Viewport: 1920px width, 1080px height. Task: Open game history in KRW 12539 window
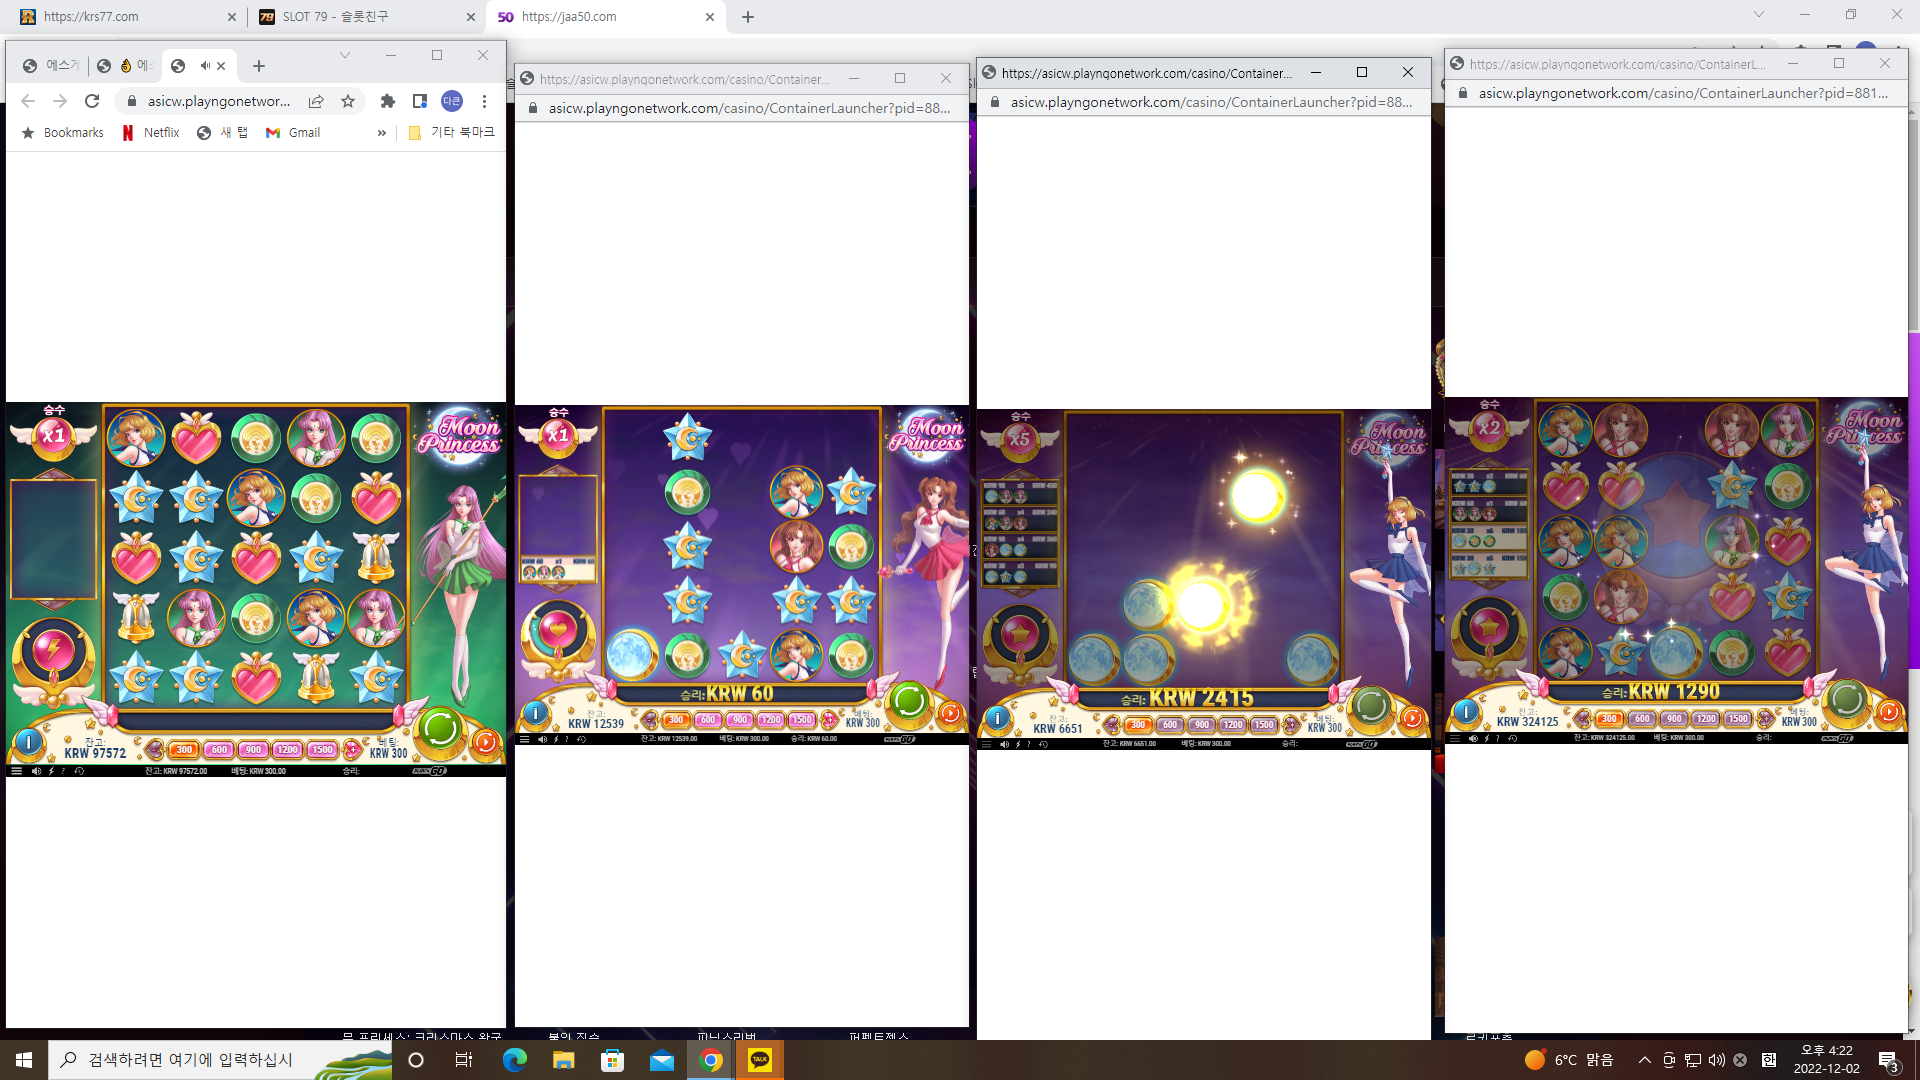(x=581, y=739)
